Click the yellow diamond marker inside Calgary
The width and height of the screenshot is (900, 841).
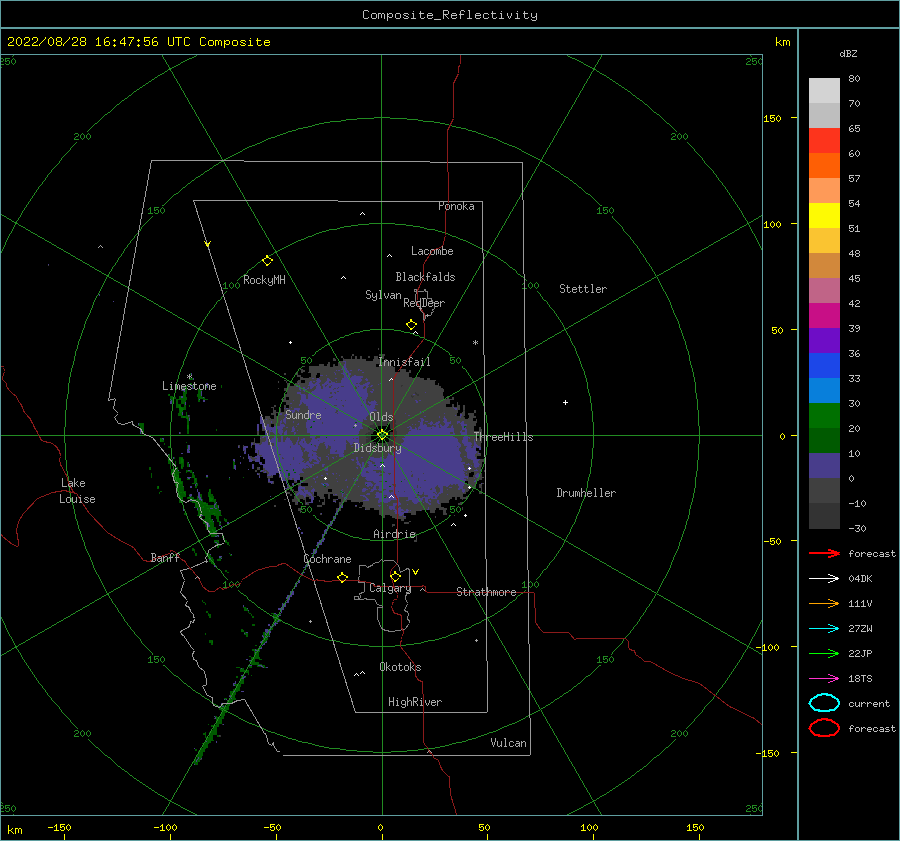(x=395, y=576)
